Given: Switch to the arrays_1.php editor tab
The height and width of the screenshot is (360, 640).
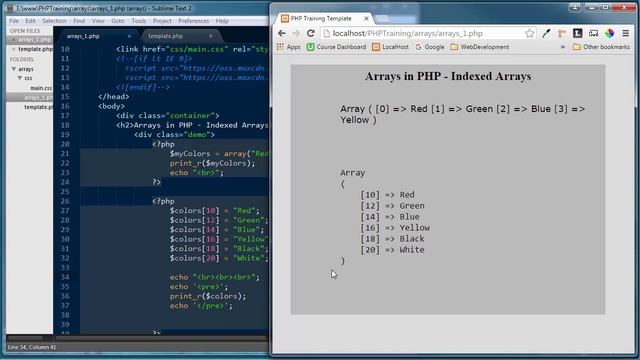Looking at the screenshot, I should [83, 36].
